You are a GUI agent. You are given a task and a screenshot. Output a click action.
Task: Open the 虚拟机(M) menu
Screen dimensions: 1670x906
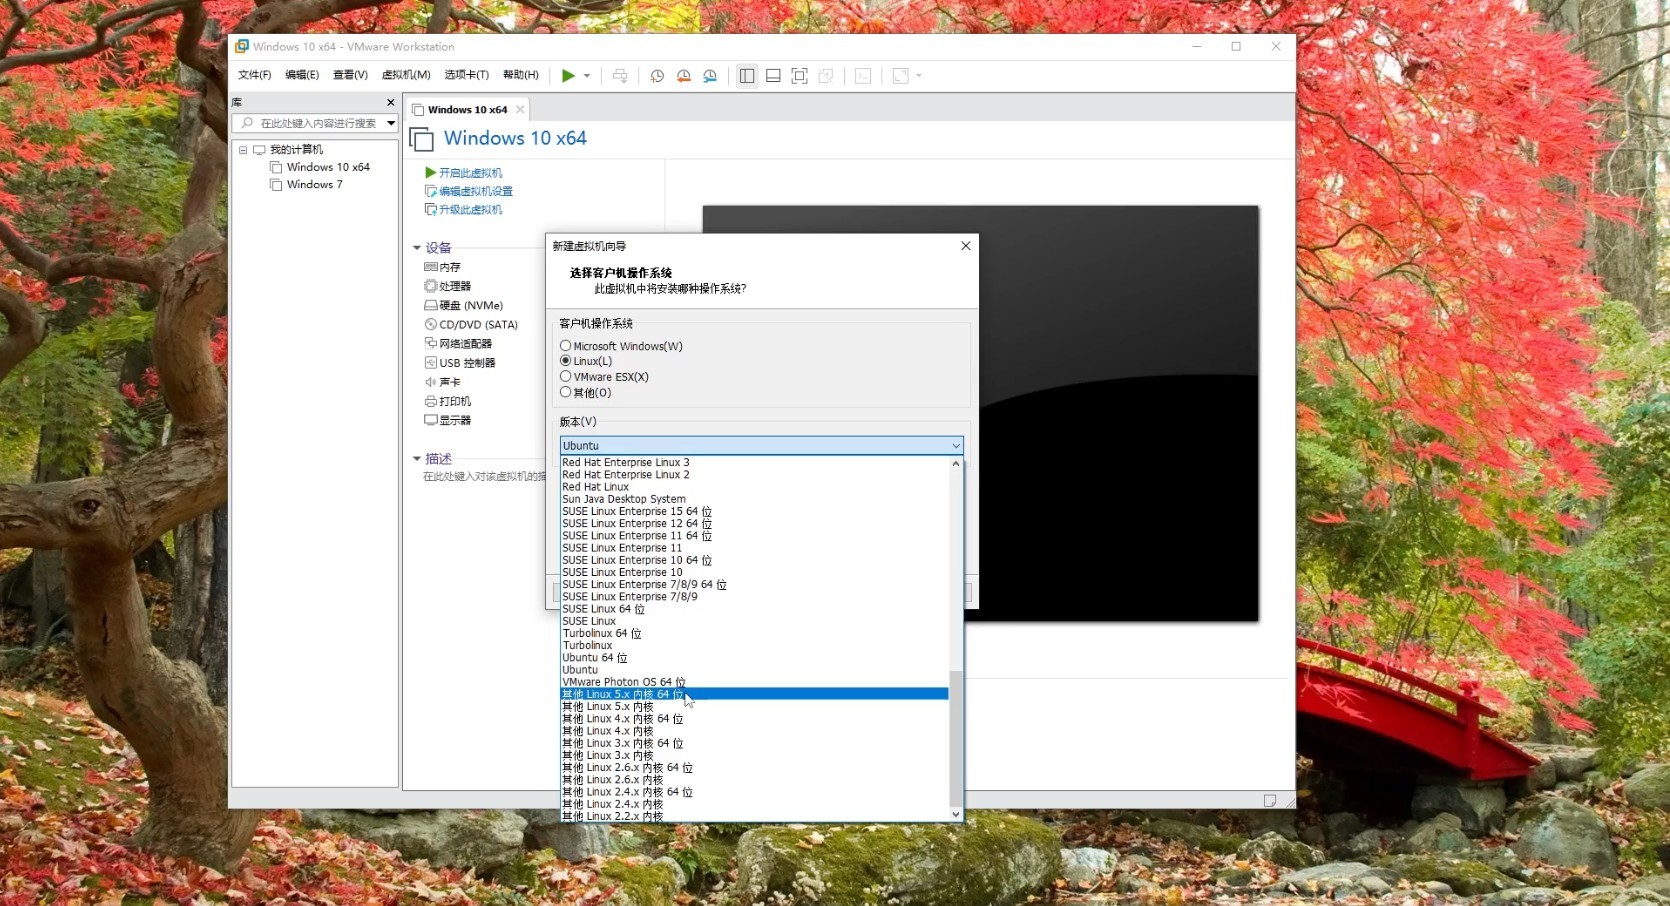point(406,75)
